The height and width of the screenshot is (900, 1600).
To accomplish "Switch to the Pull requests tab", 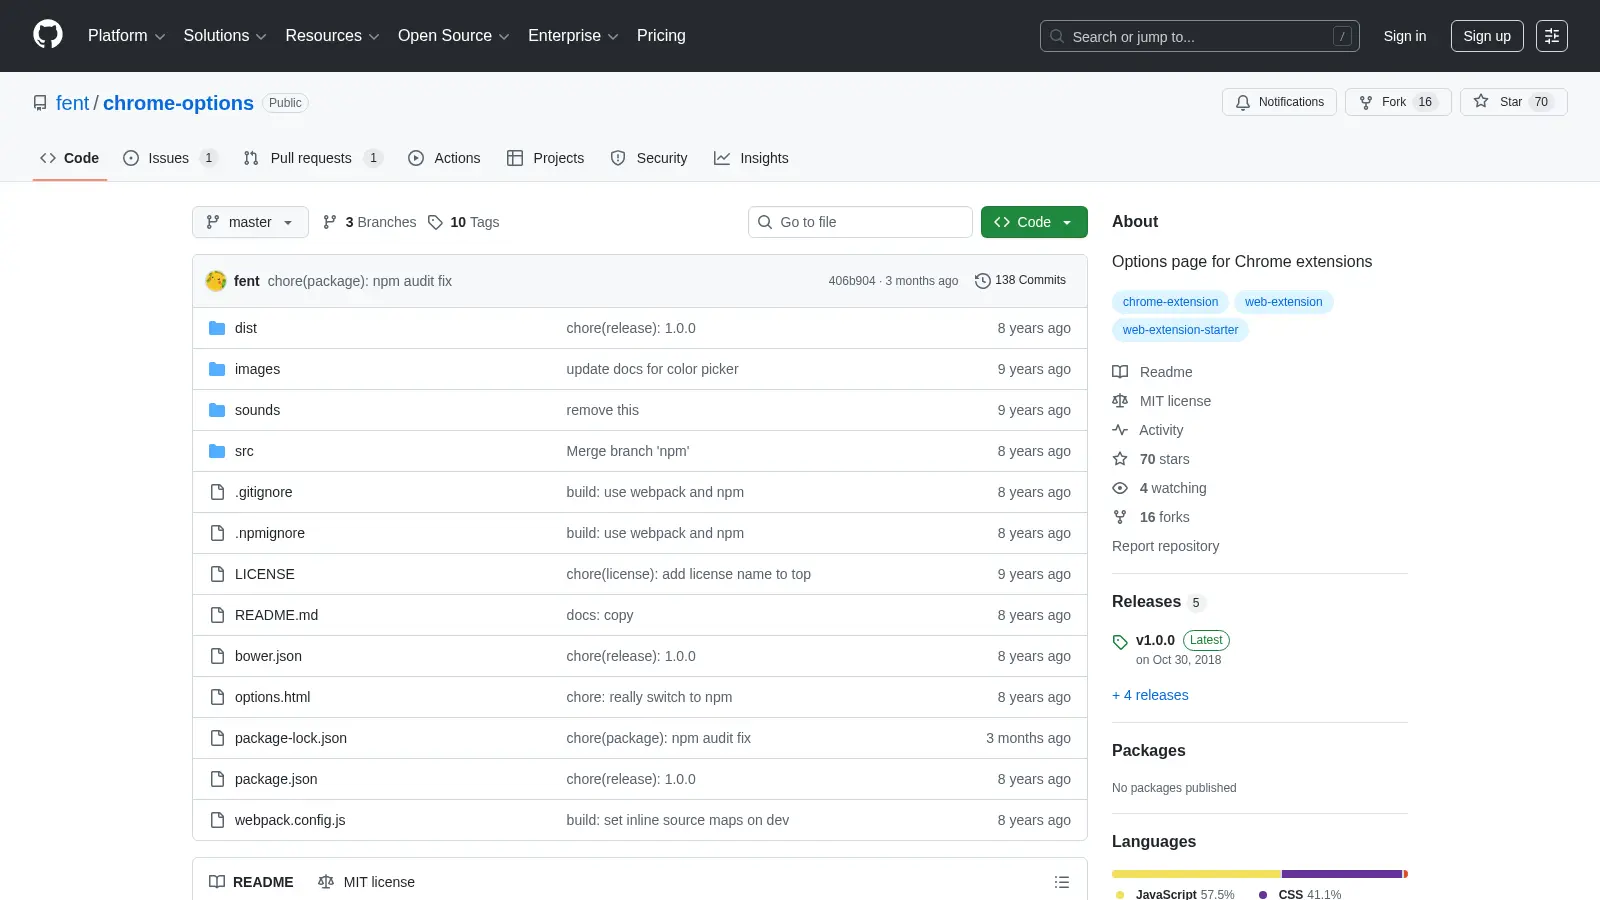I will [313, 158].
